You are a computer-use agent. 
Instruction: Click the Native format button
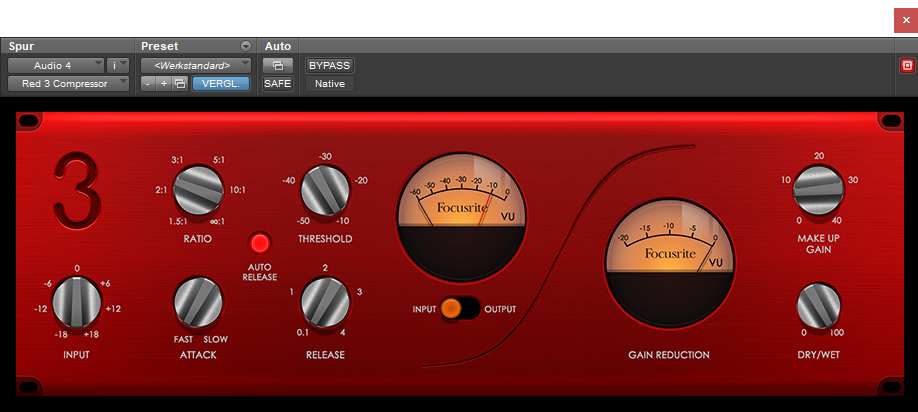(330, 84)
